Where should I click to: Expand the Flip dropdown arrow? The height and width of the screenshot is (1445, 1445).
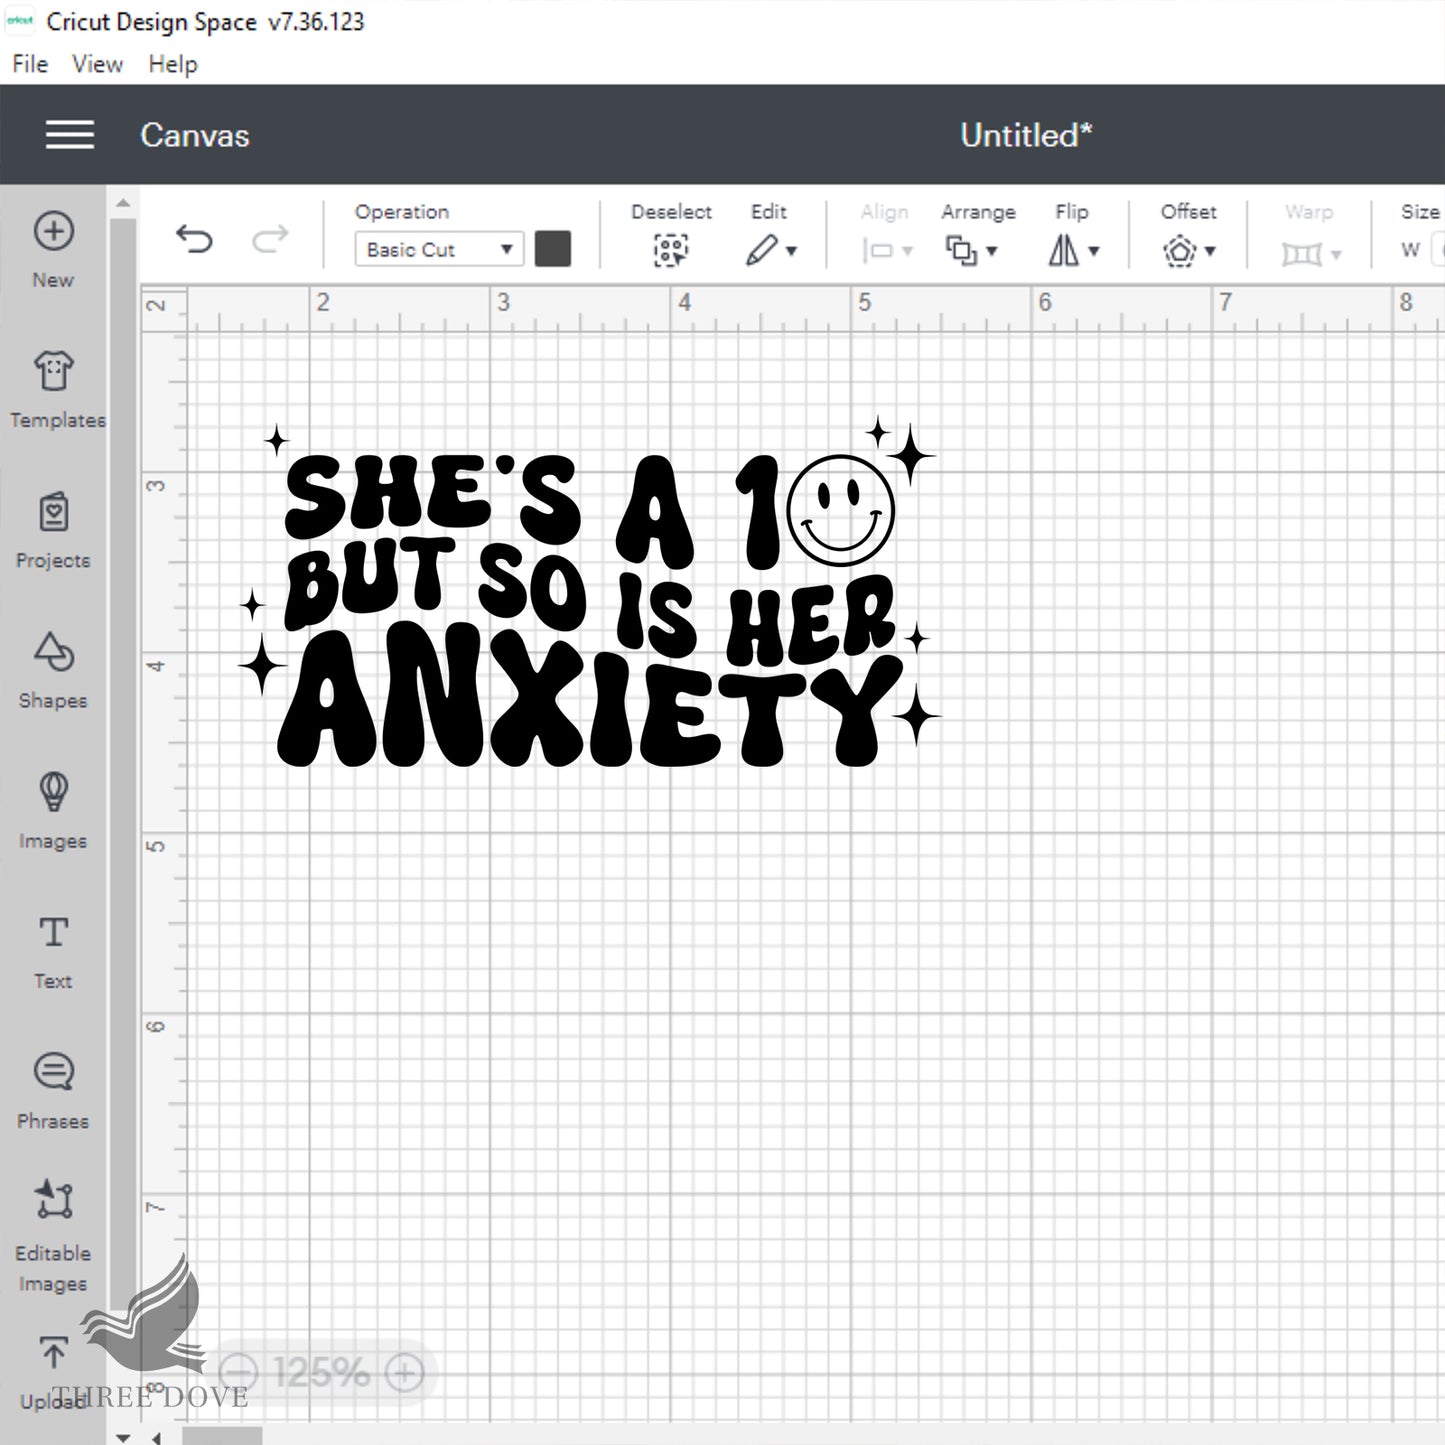pos(1094,251)
